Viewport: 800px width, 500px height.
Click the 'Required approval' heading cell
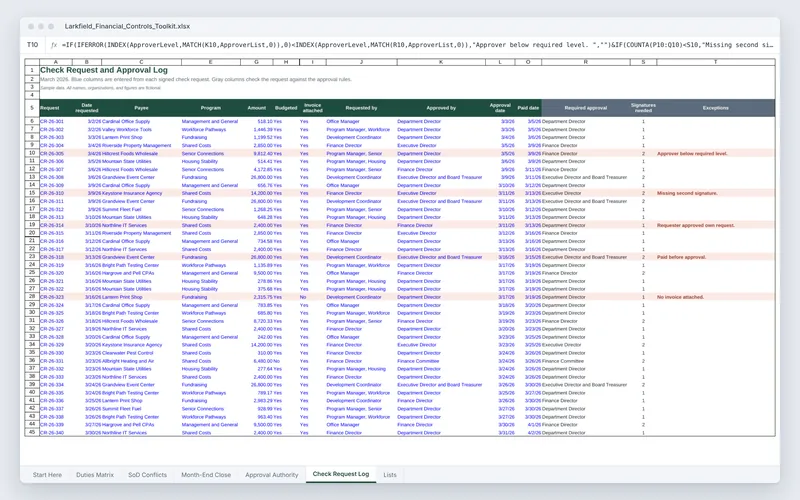coord(586,108)
